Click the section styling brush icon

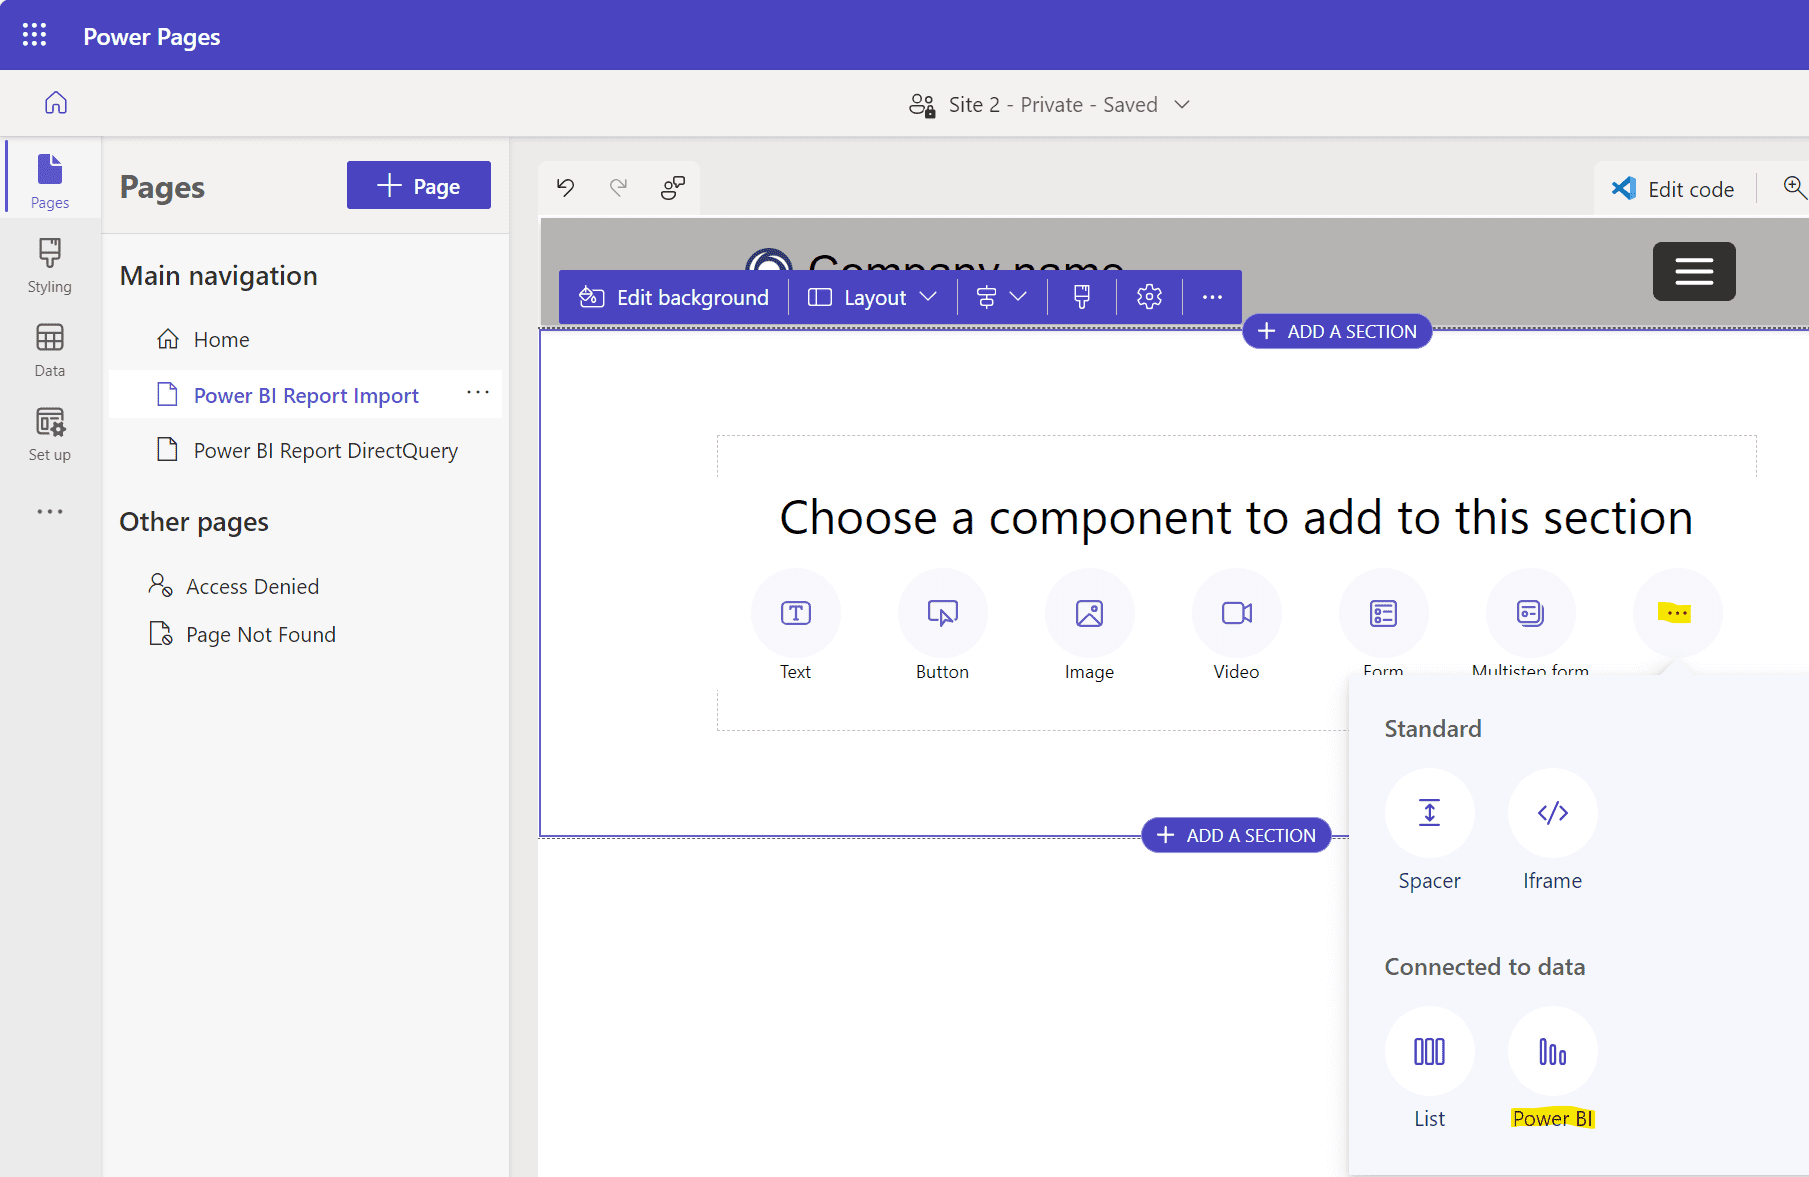(x=1082, y=297)
